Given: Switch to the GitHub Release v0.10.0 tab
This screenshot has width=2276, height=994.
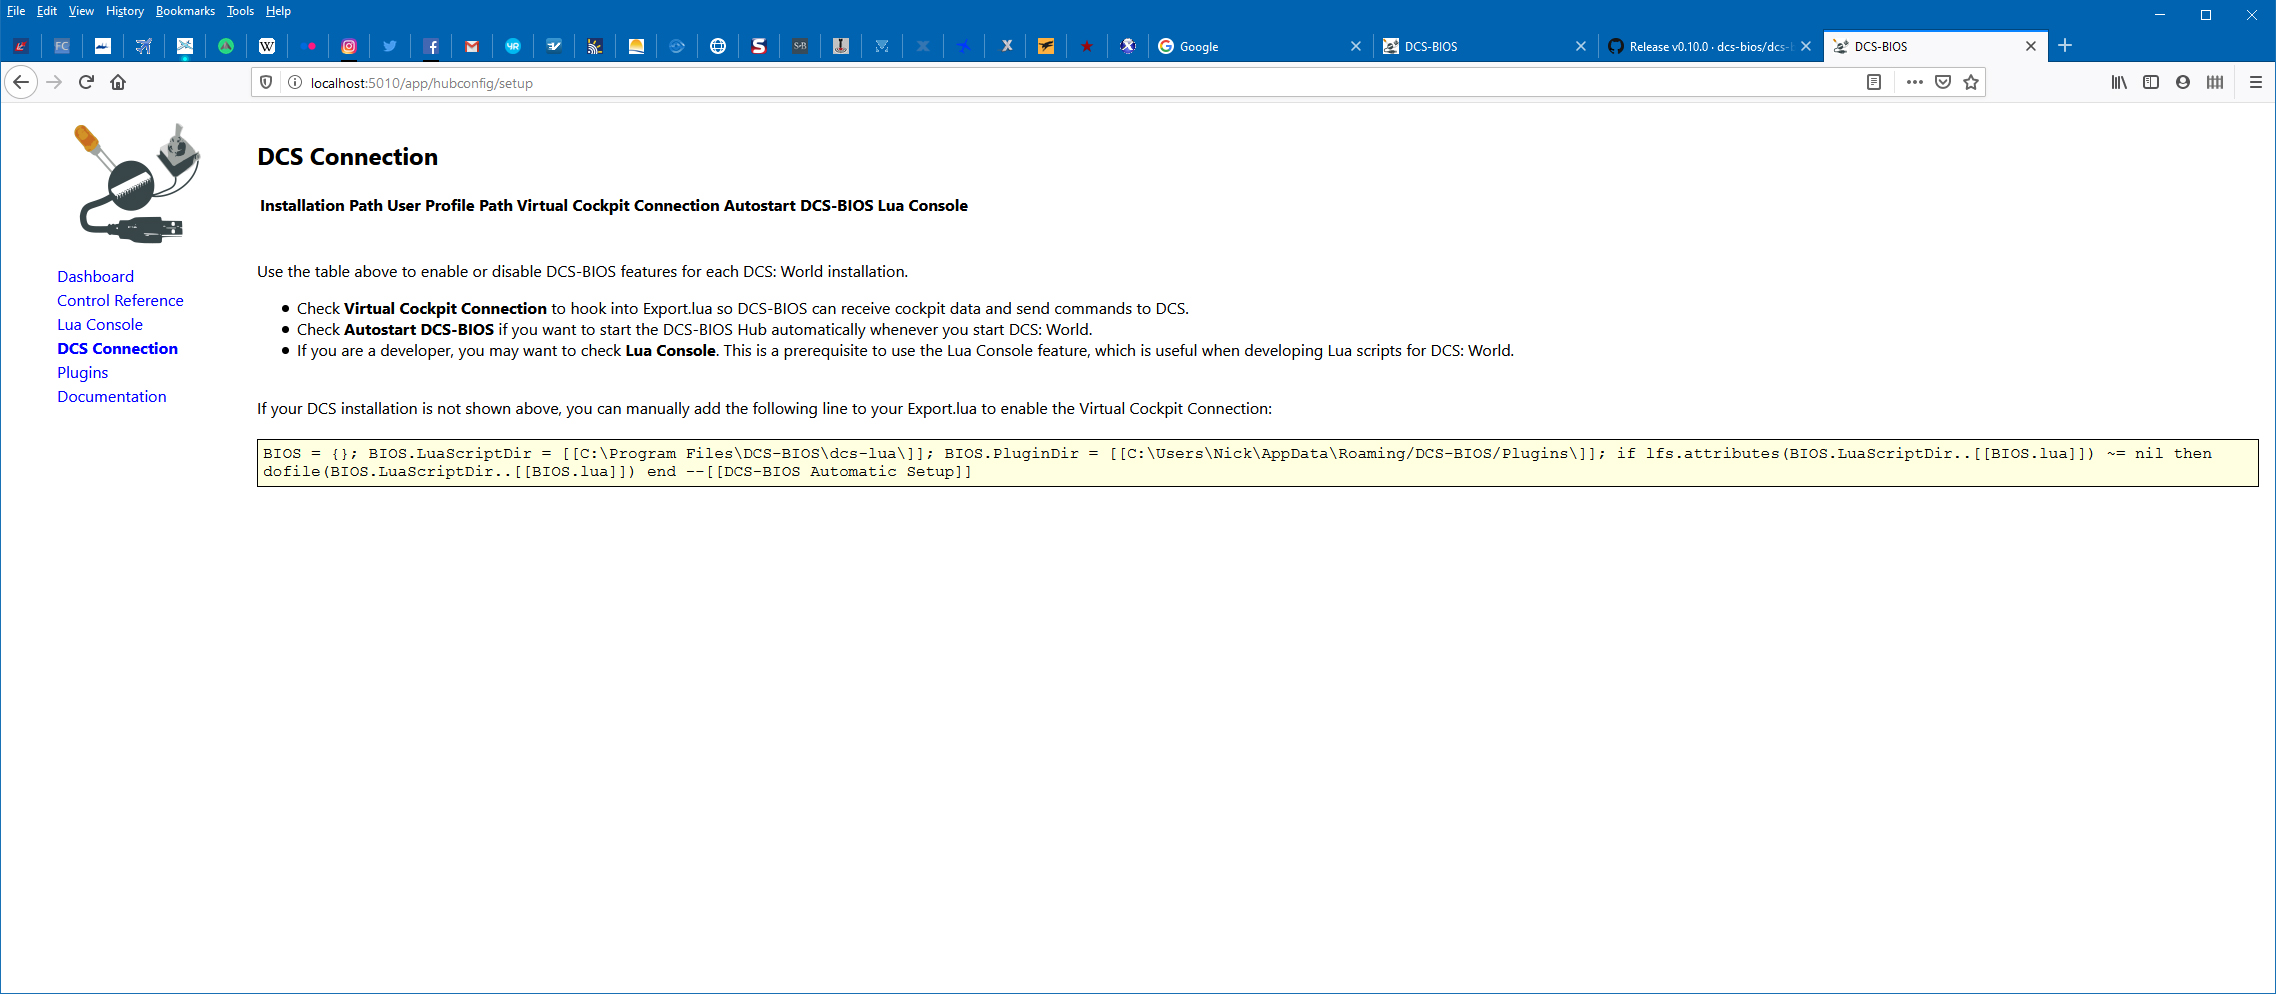Looking at the screenshot, I should tap(1709, 46).
